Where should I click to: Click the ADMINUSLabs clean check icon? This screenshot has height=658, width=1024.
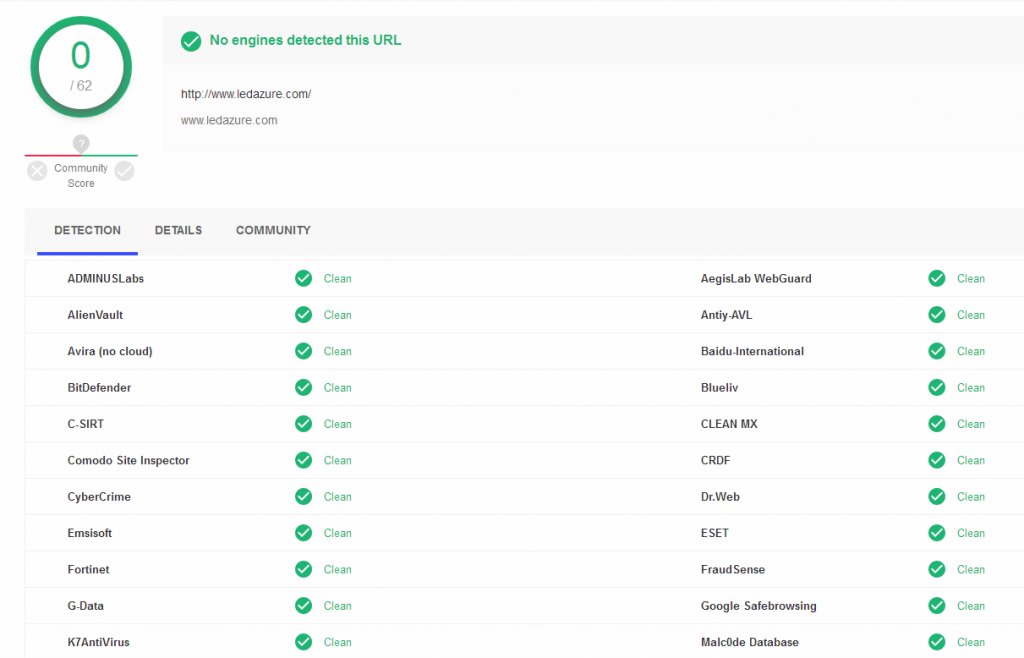[304, 279]
